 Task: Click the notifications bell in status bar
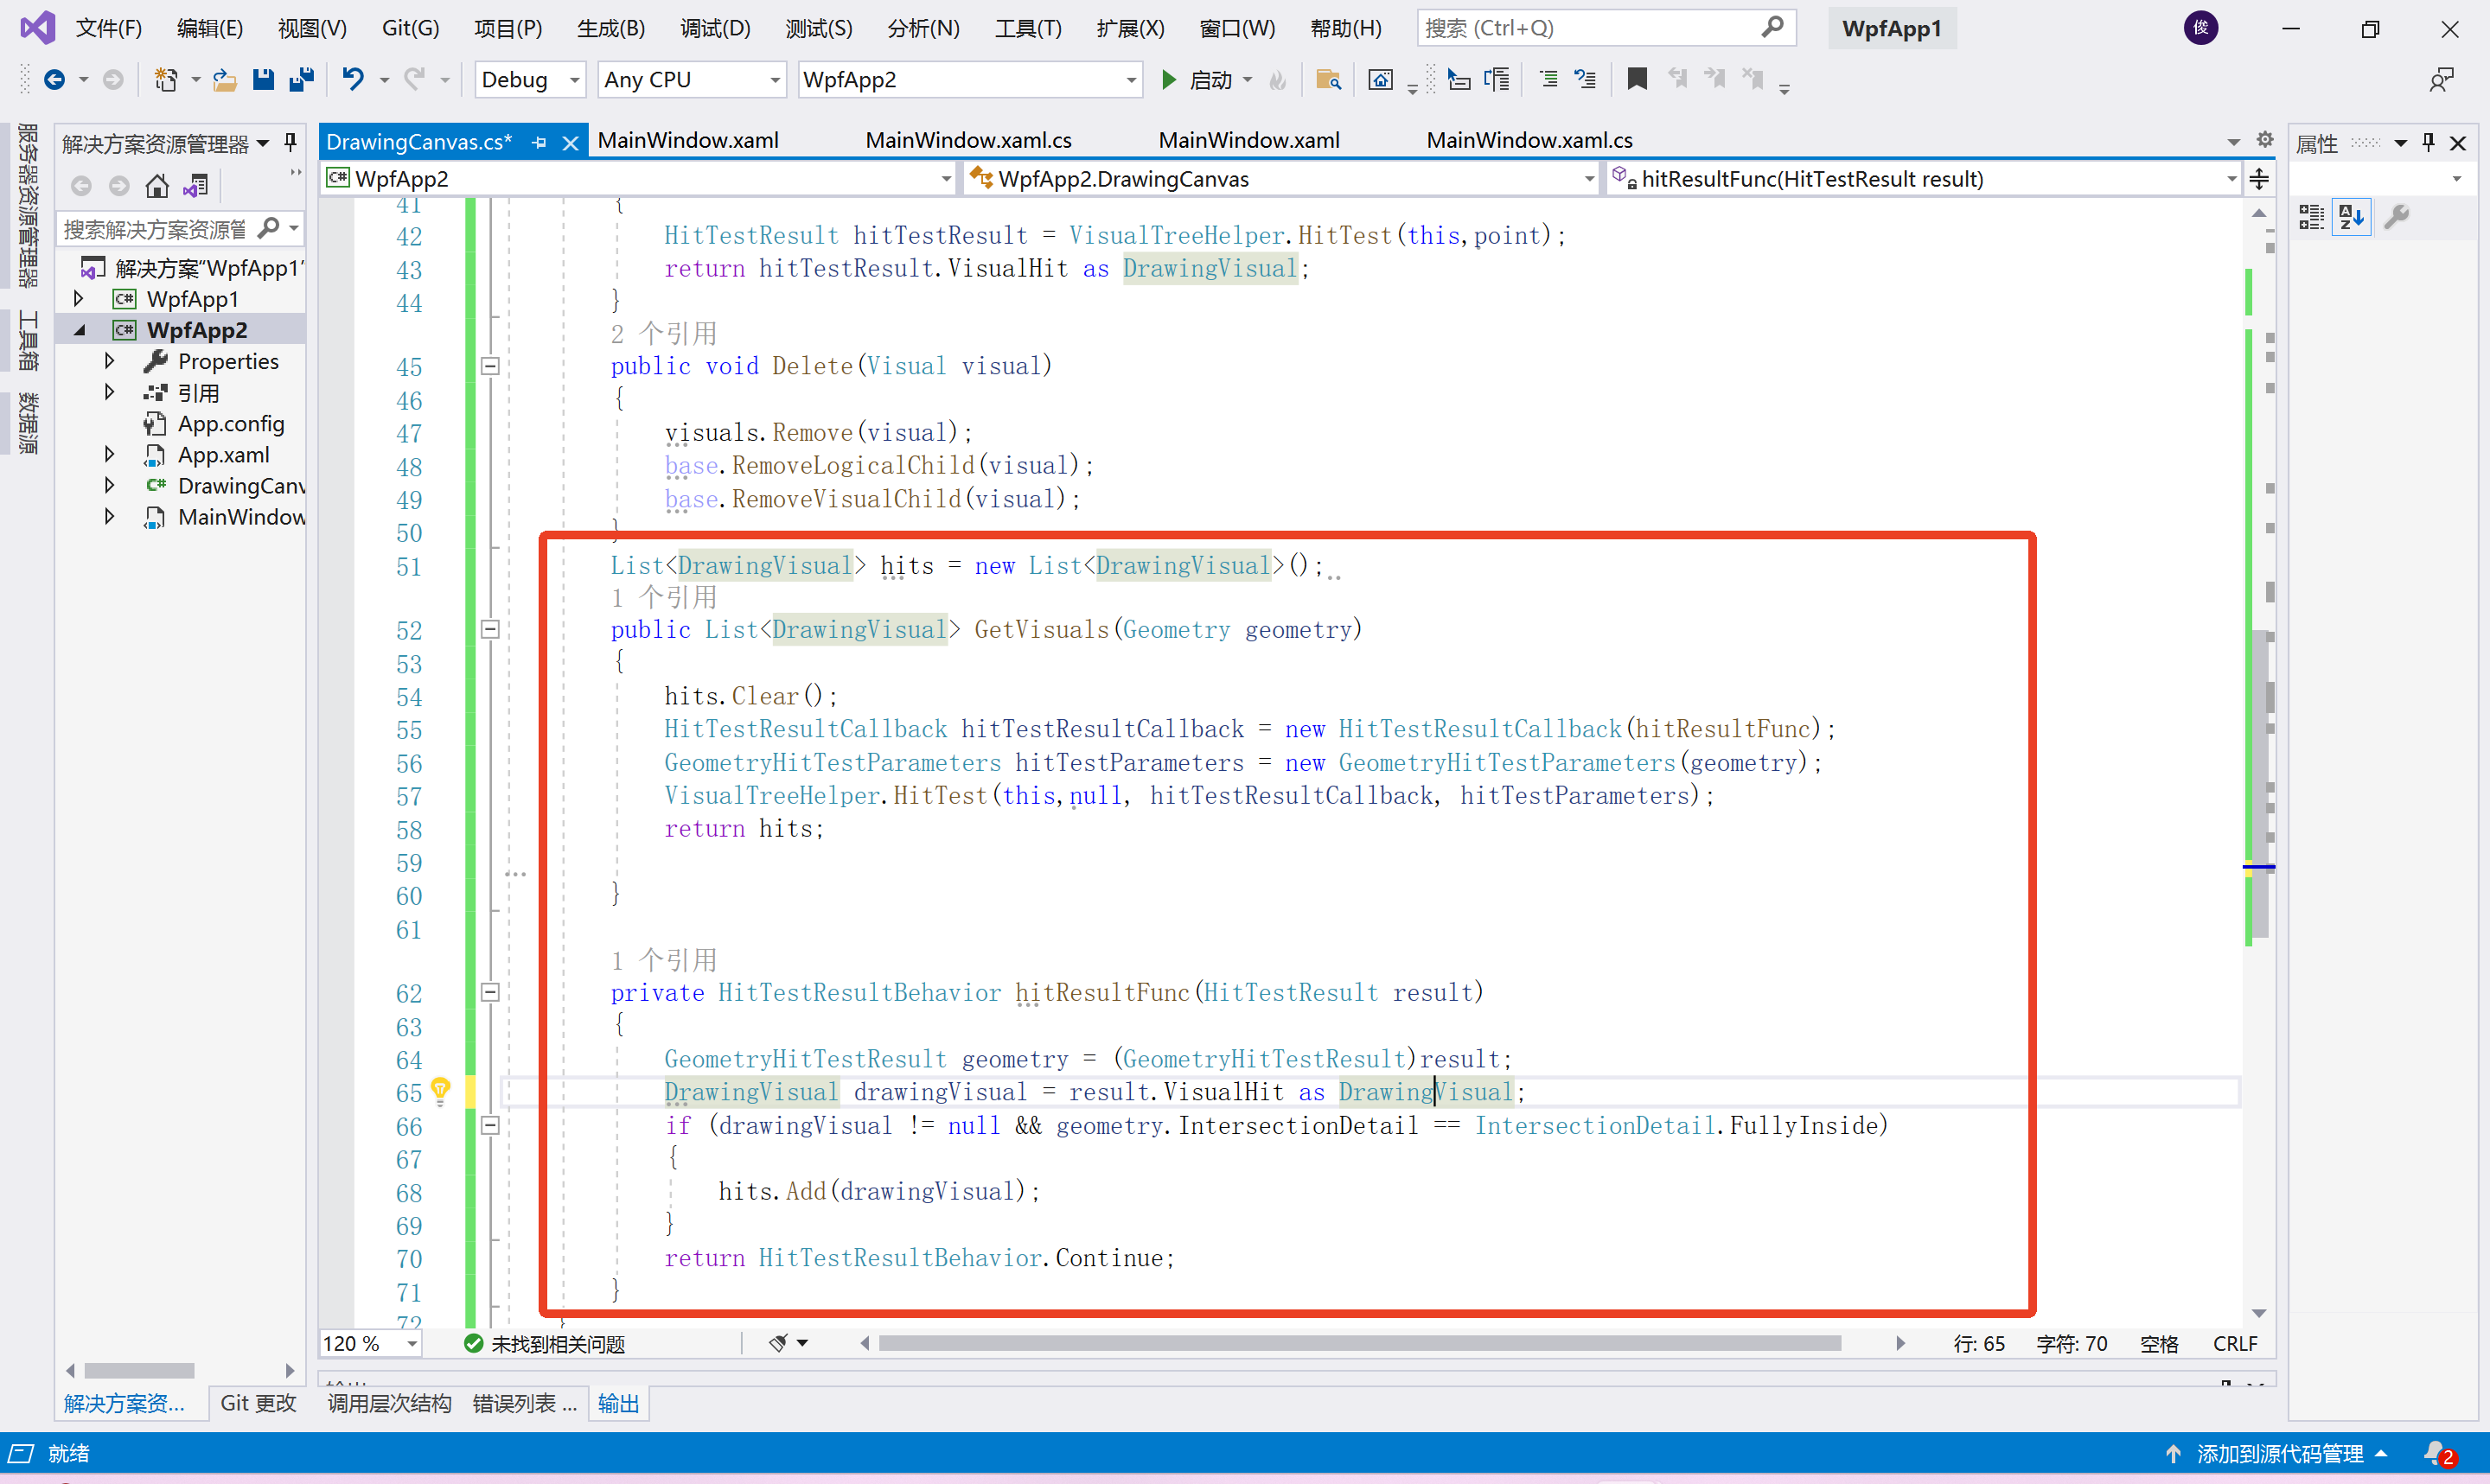2435,1453
